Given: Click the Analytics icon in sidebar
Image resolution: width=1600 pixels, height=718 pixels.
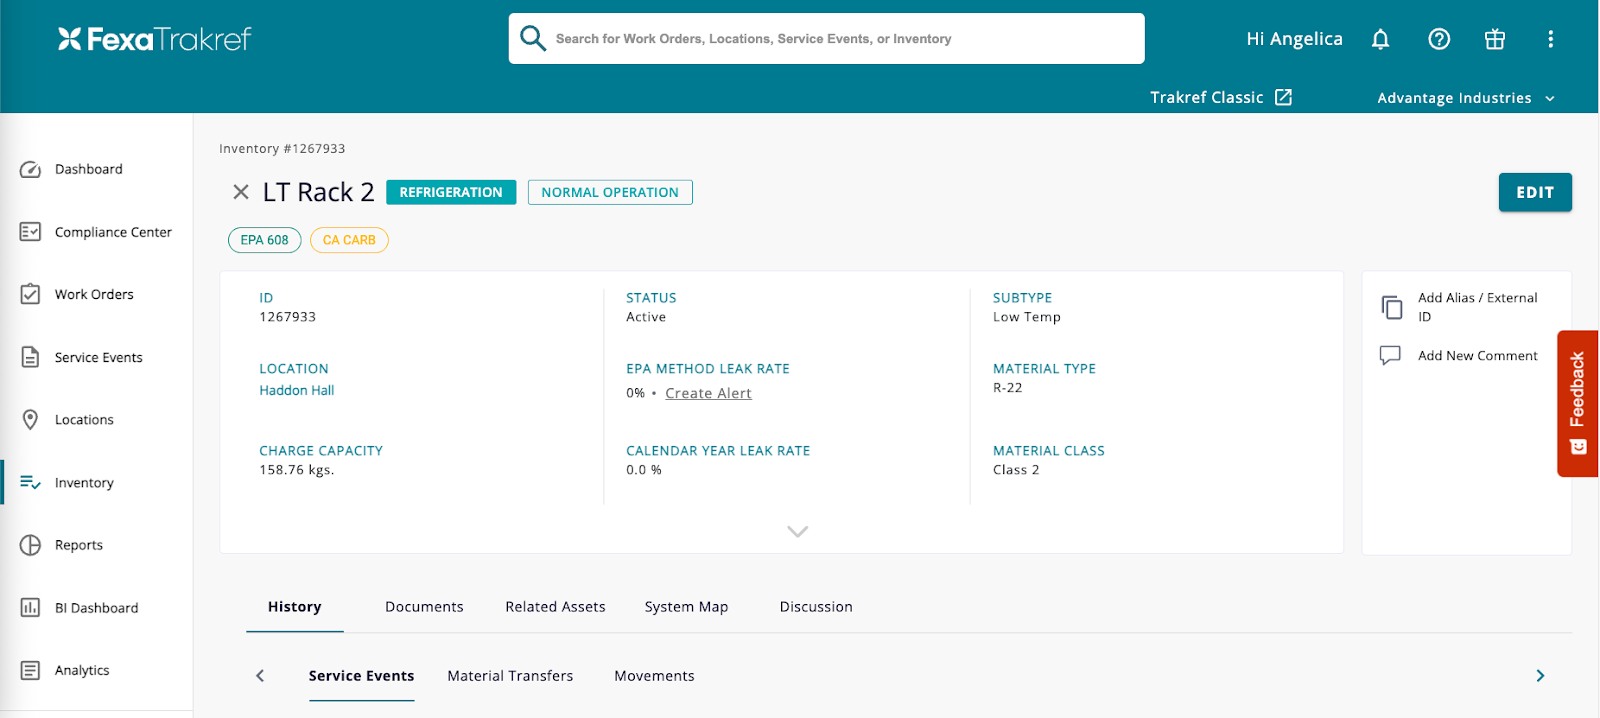Looking at the screenshot, I should coord(30,670).
